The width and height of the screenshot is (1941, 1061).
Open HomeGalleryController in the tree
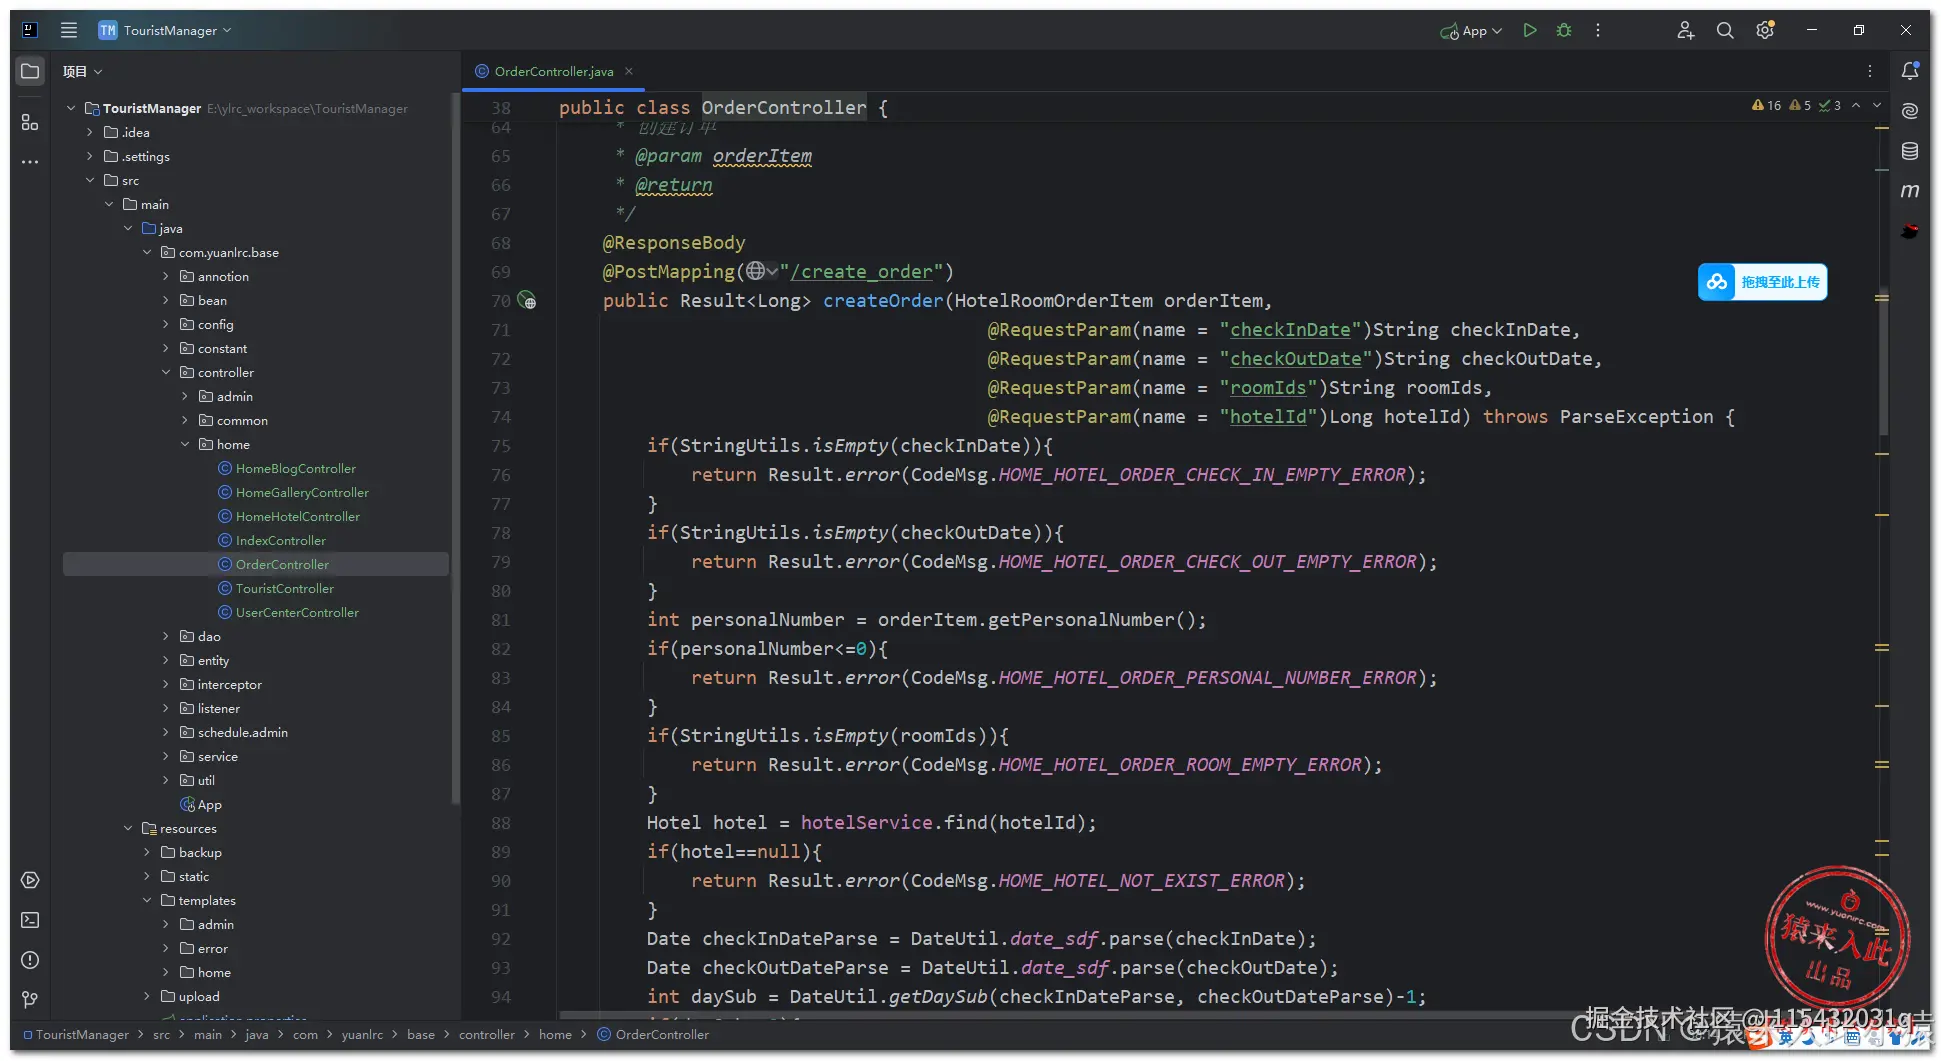(x=302, y=492)
